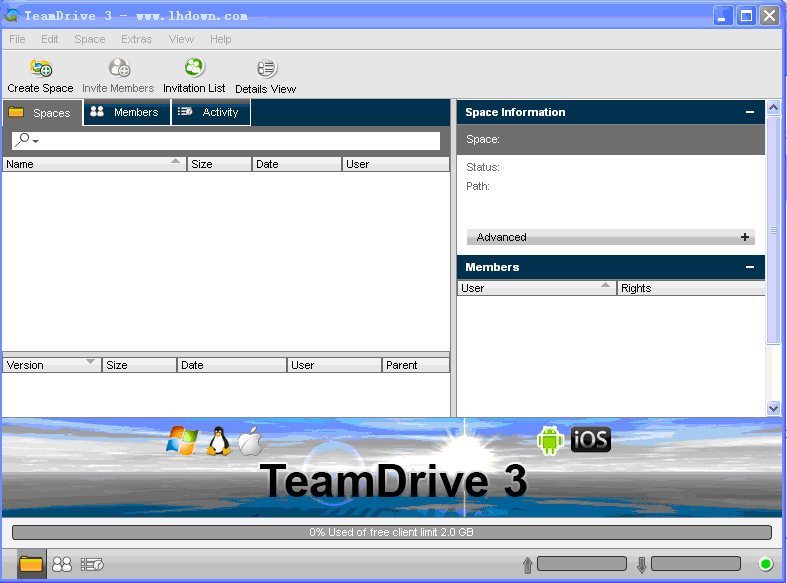Click the search magnifier icon
This screenshot has height=583, width=787.
pyautogui.click(x=22, y=139)
